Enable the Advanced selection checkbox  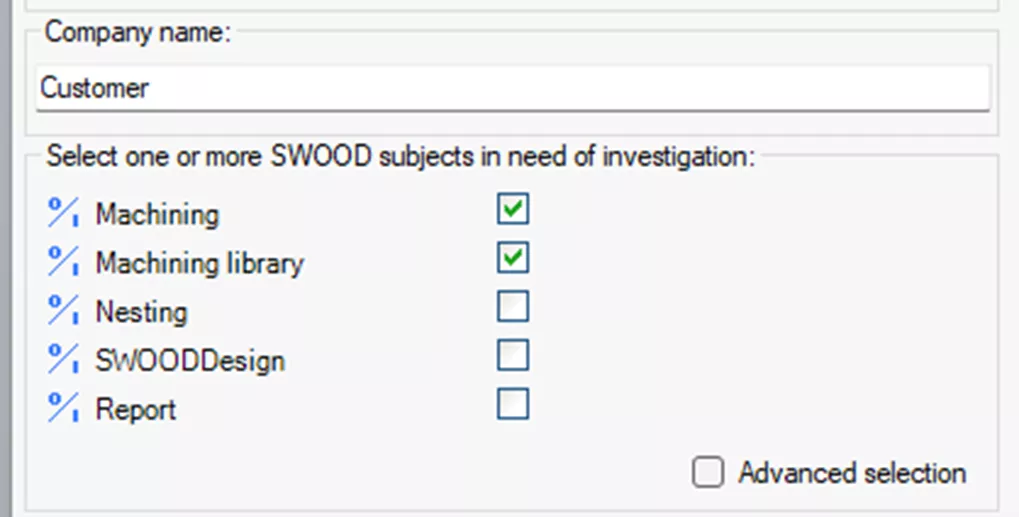tap(708, 473)
